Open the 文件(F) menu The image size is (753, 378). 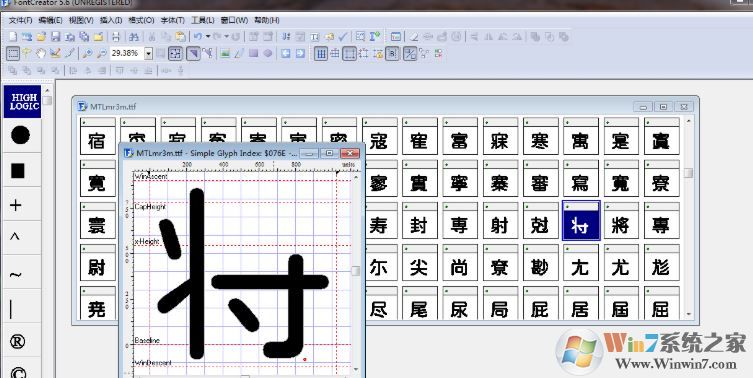coord(20,20)
